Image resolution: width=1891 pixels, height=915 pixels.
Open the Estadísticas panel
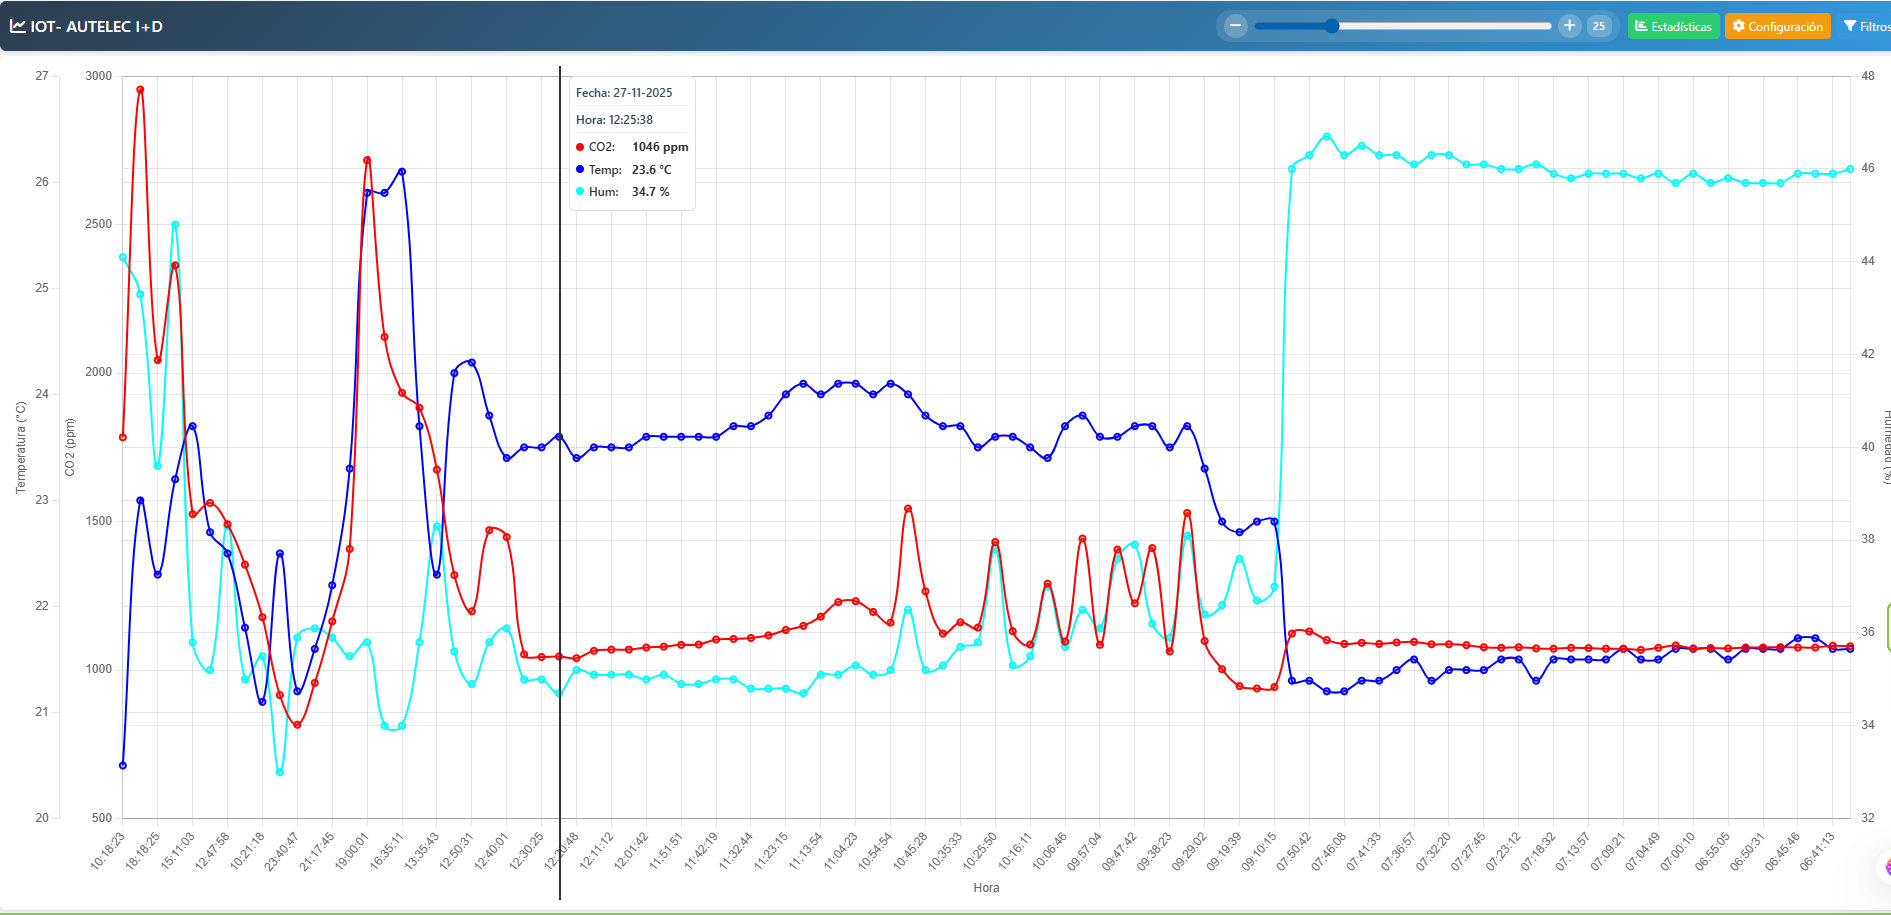coord(1673,25)
